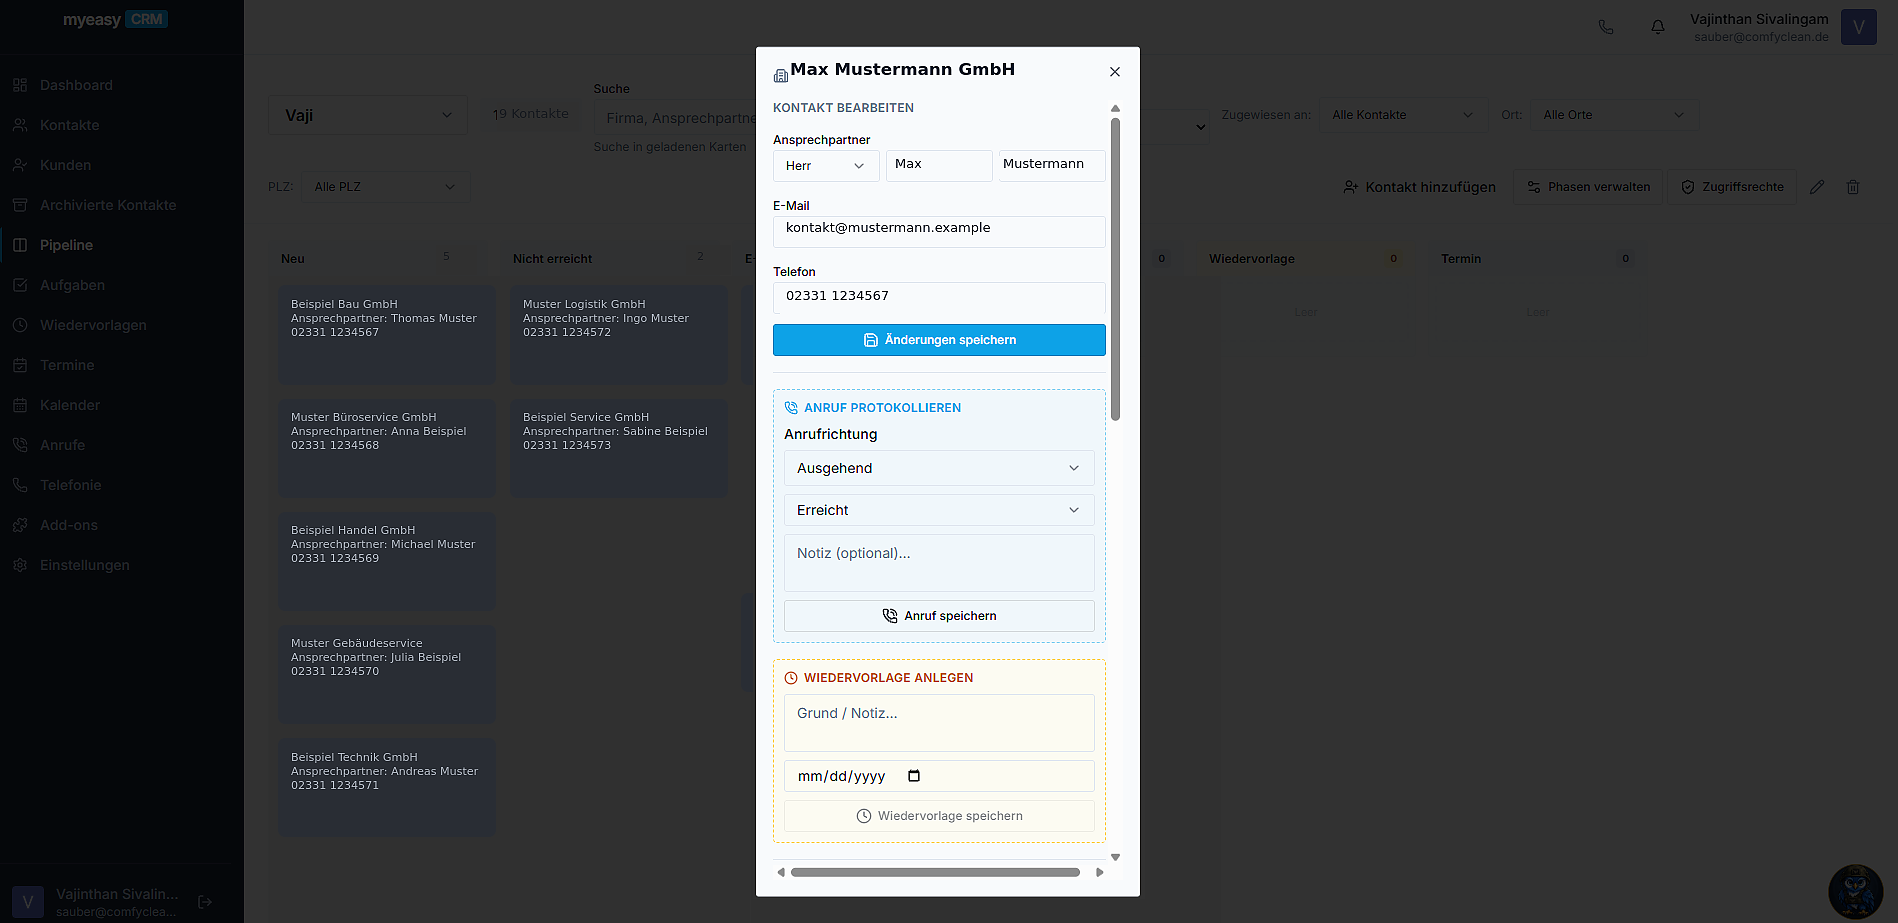Open the Herr salutation dropdown
This screenshot has height=923, width=1898.
pyautogui.click(x=826, y=166)
